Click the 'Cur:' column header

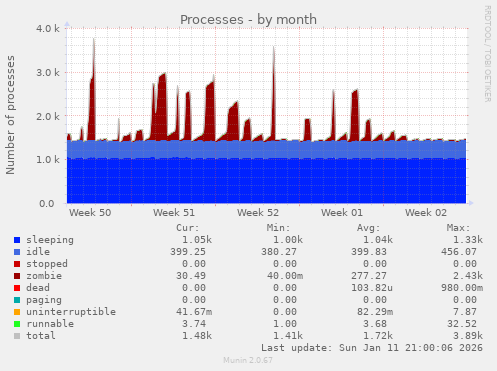tap(188, 228)
